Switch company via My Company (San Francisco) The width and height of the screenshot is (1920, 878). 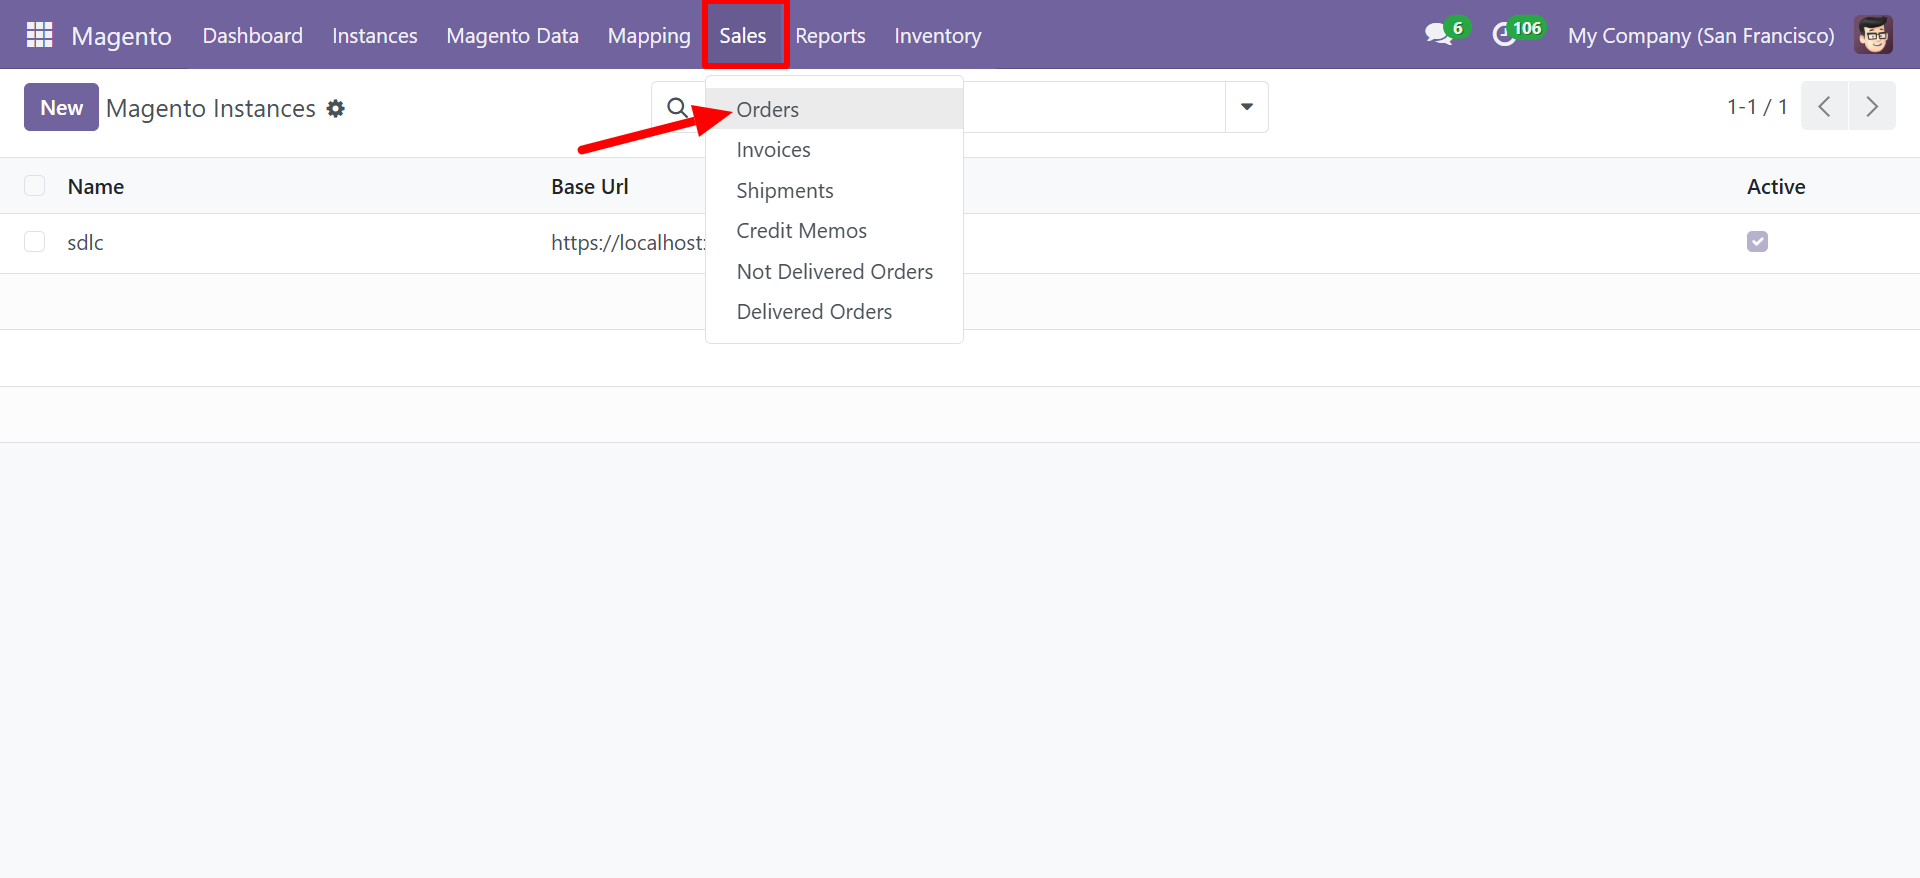(x=1700, y=36)
